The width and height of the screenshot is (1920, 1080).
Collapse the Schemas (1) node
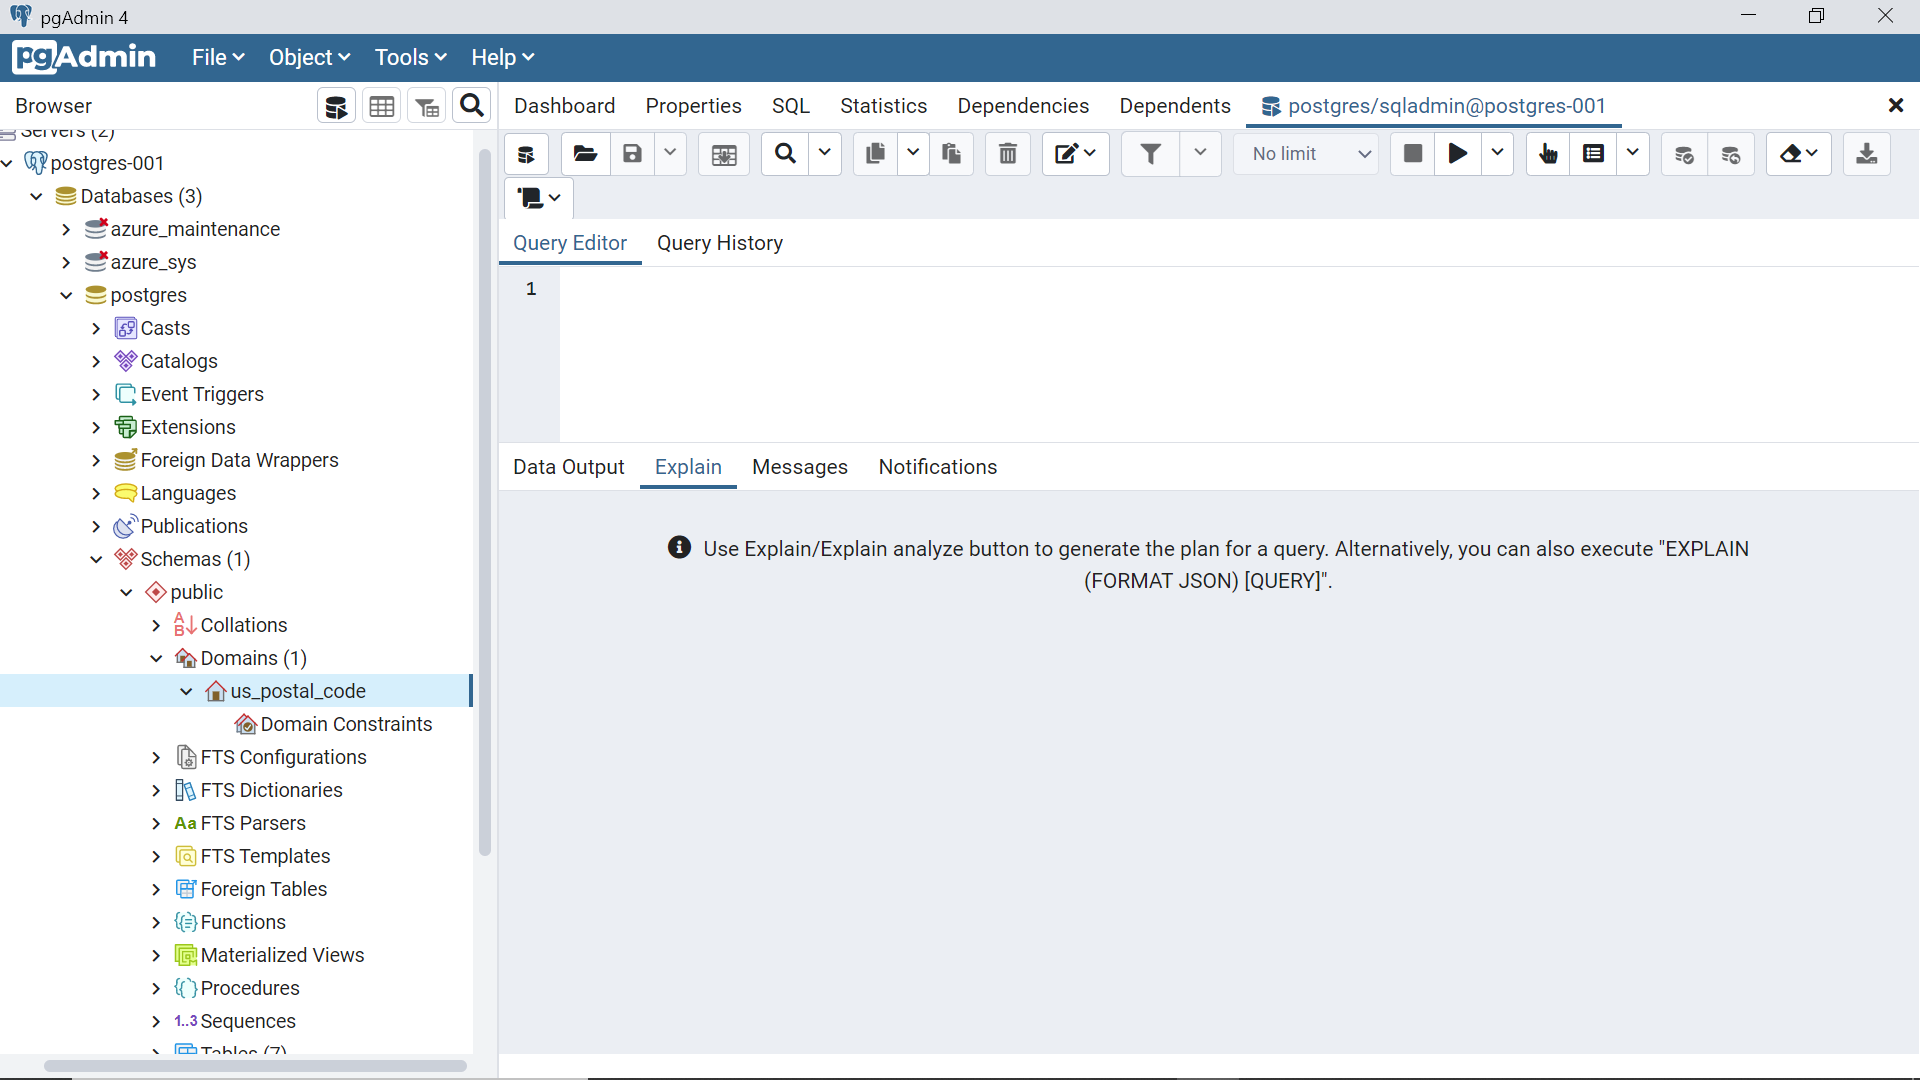point(96,559)
